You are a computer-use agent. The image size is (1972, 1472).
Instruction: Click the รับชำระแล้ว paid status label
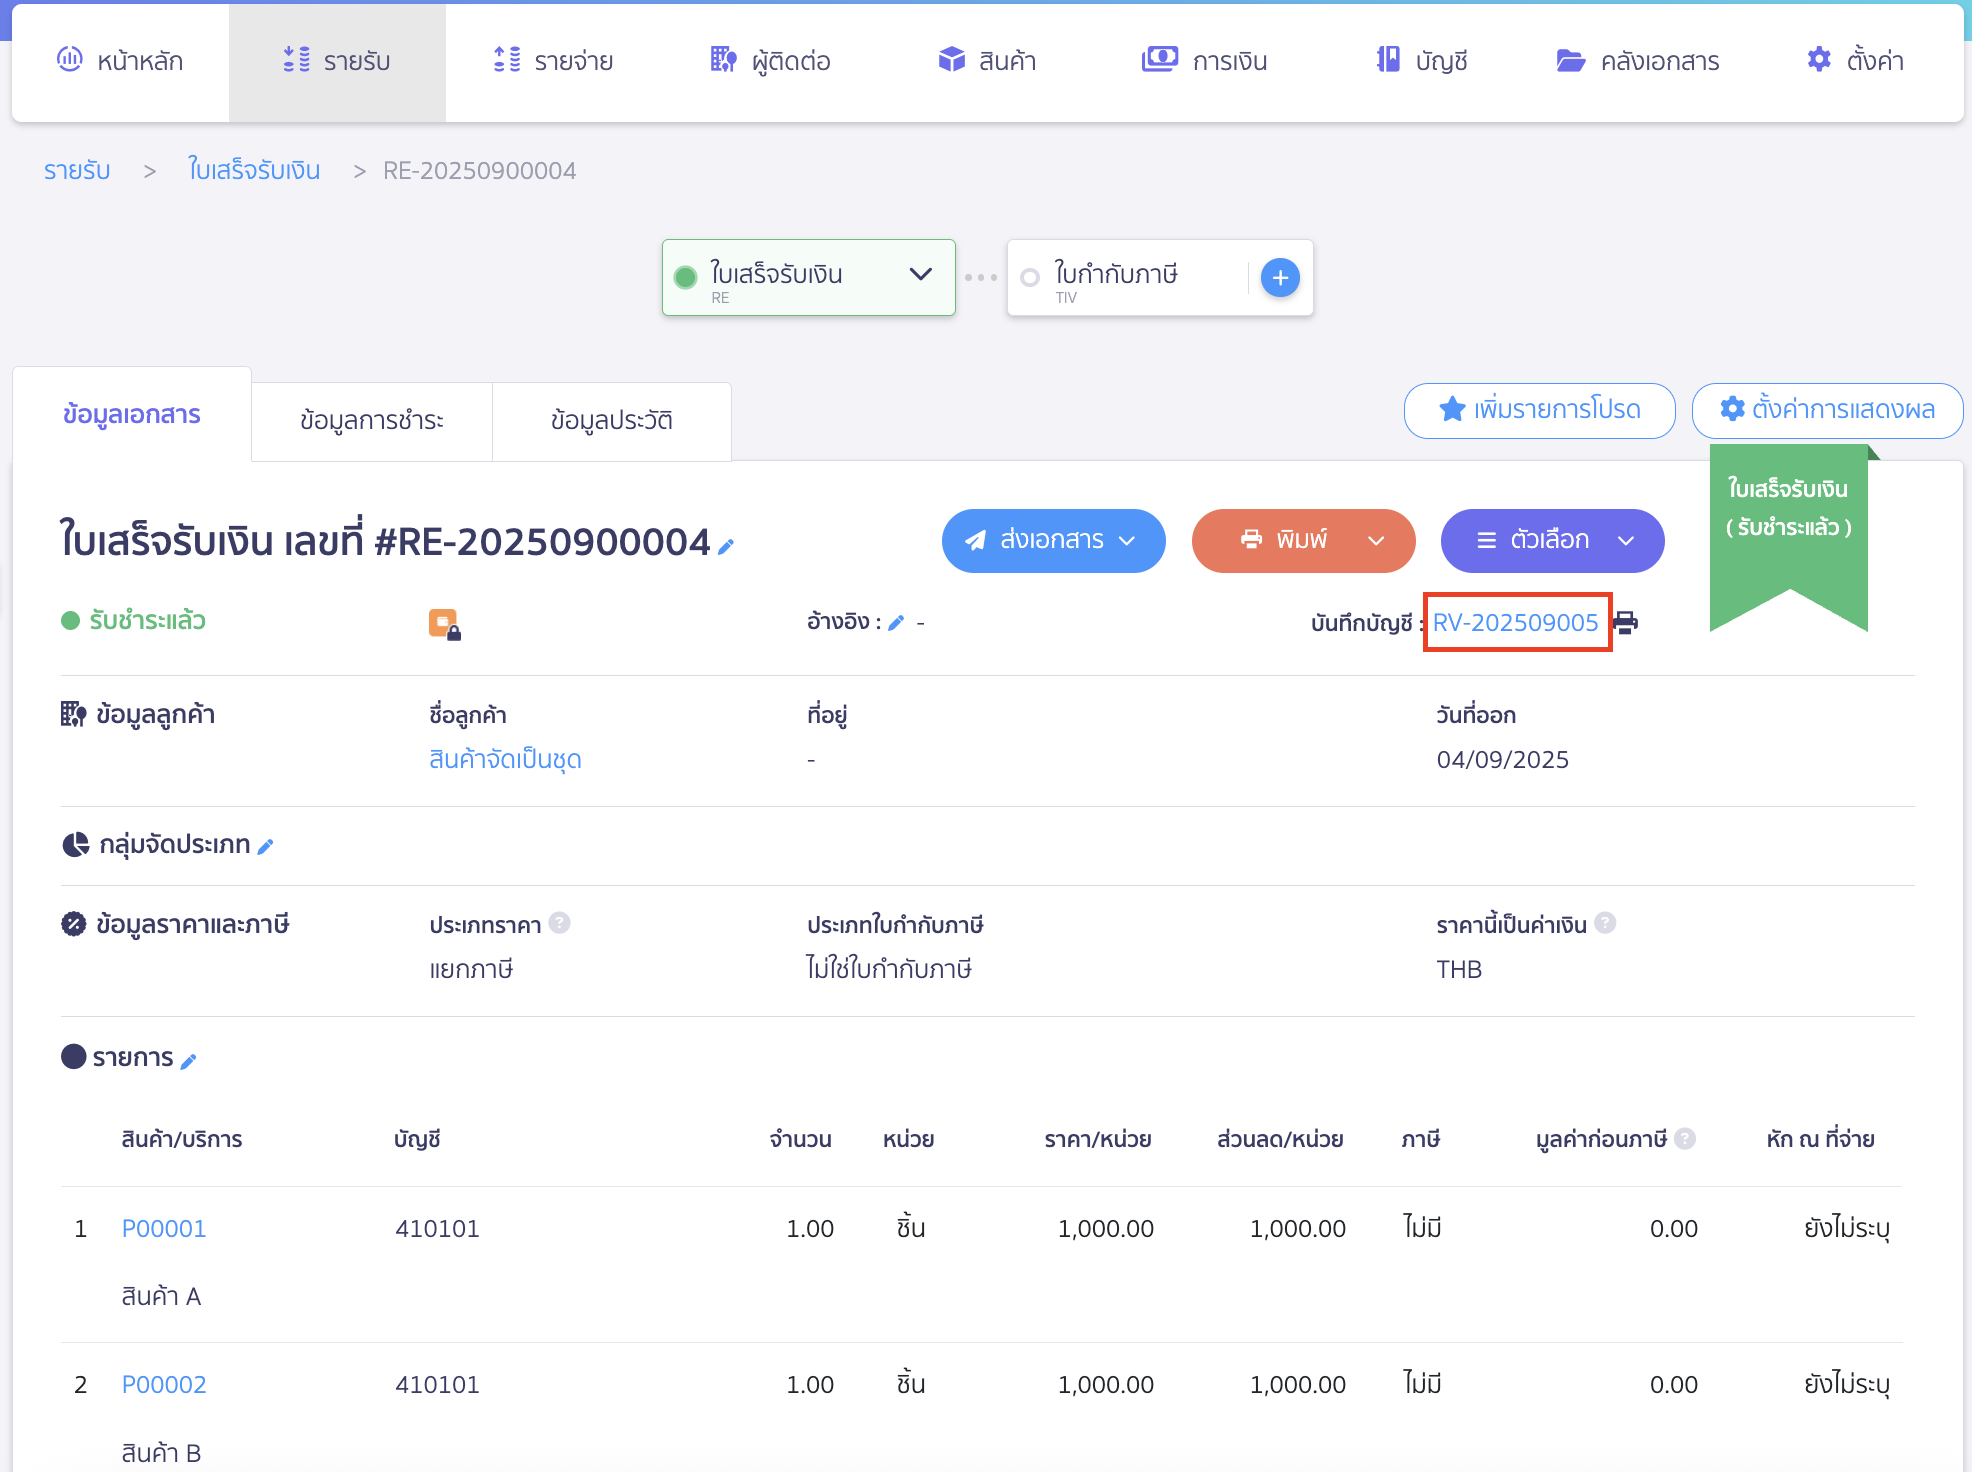[x=147, y=621]
